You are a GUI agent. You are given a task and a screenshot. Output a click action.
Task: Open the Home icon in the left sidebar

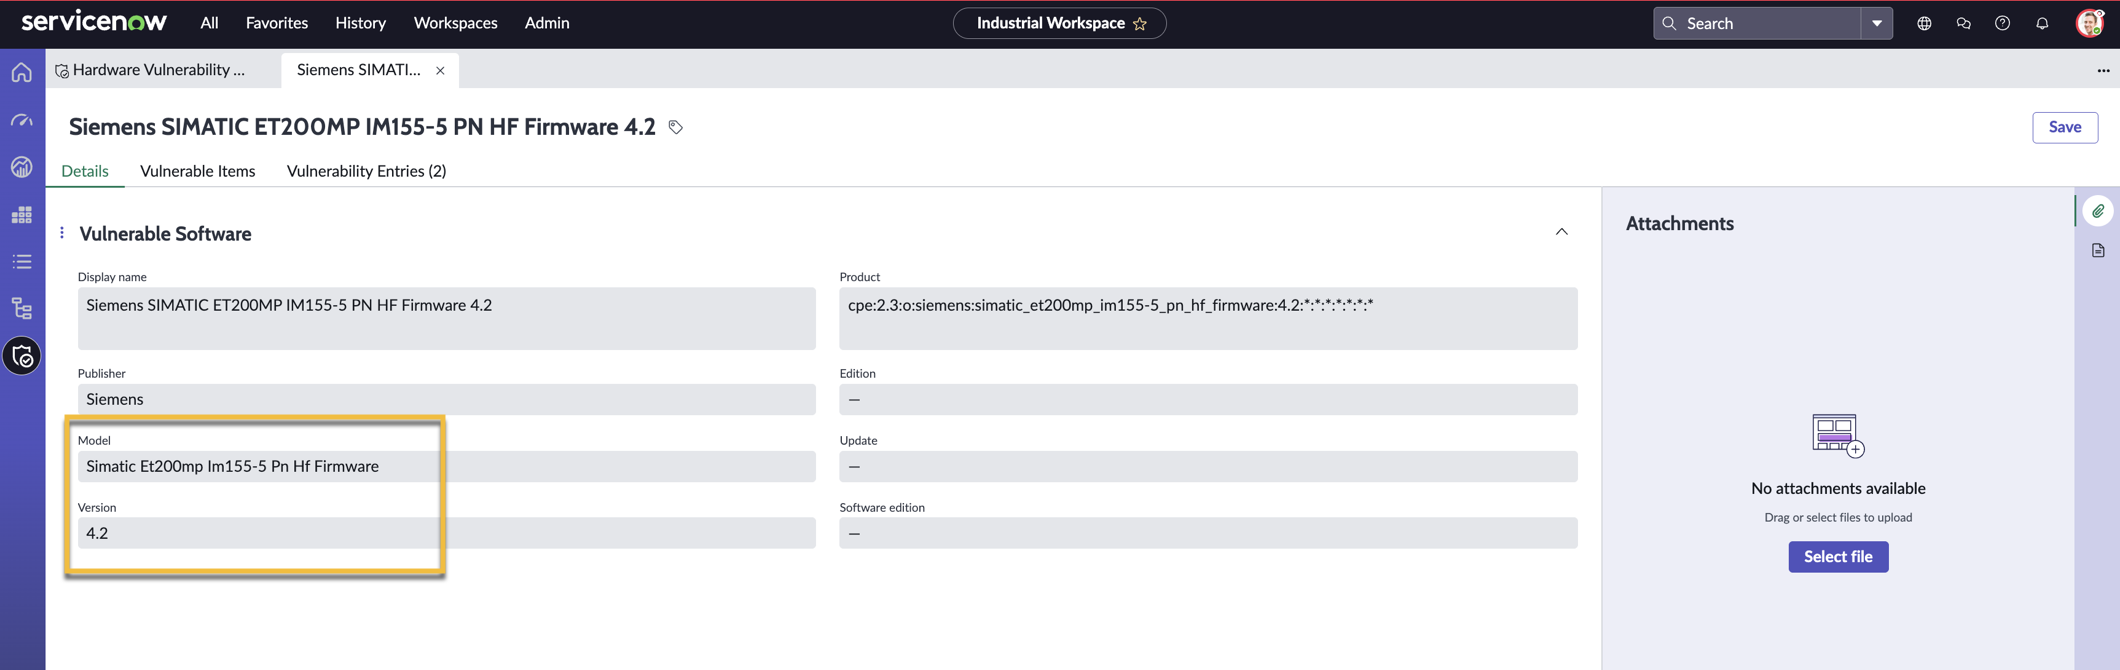coord(22,72)
